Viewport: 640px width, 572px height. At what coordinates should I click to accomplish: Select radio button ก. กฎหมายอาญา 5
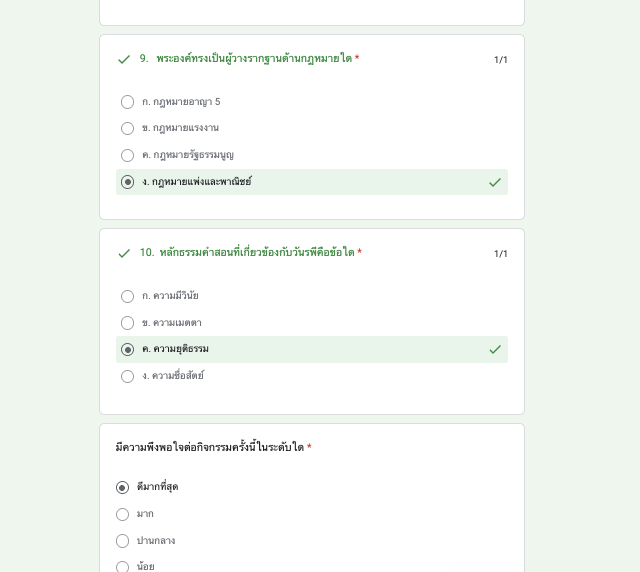[x=128, y=102]
